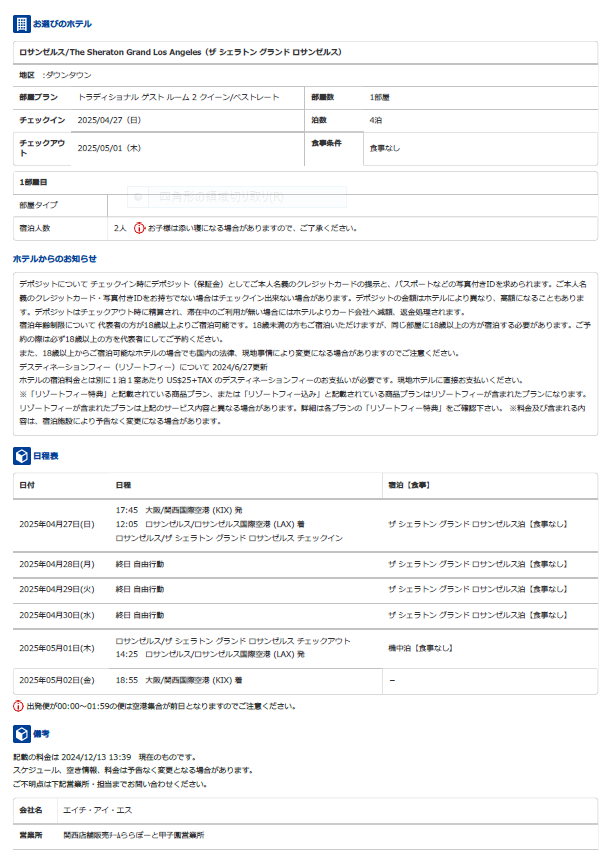
Task: Select the ホテルからのお知らせ heading
Action: [55, 259]
